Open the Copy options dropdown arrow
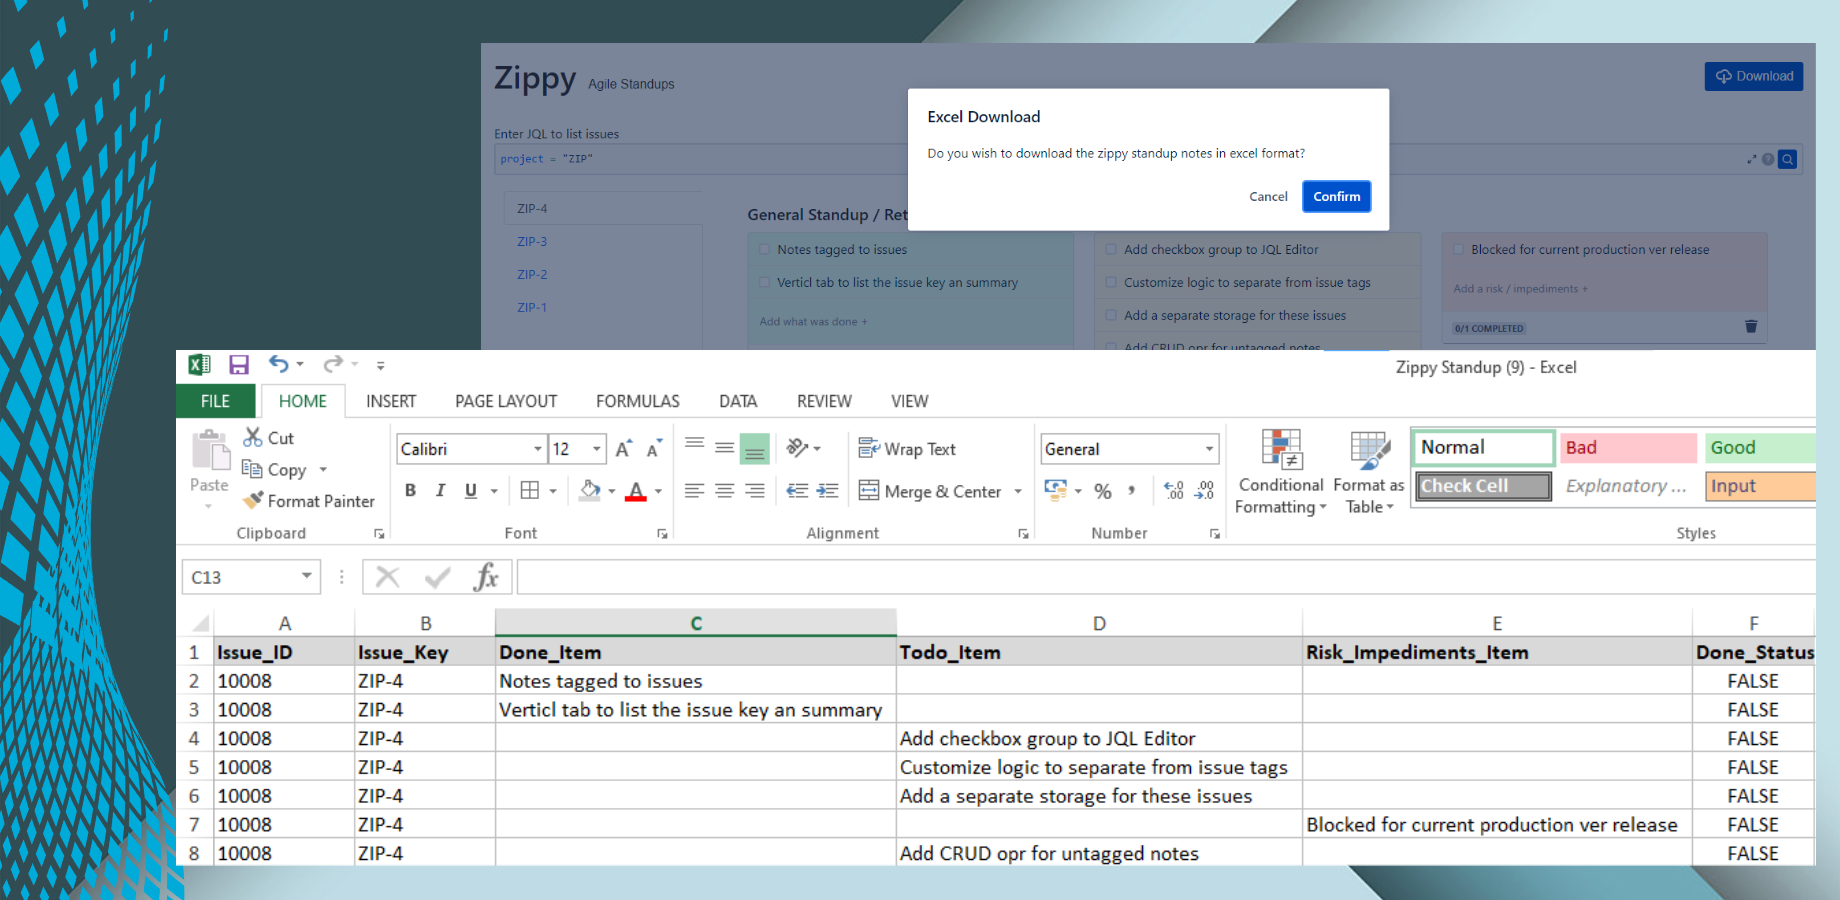Viewport: 1840px width, 900px height. click(x=323, y=469)
